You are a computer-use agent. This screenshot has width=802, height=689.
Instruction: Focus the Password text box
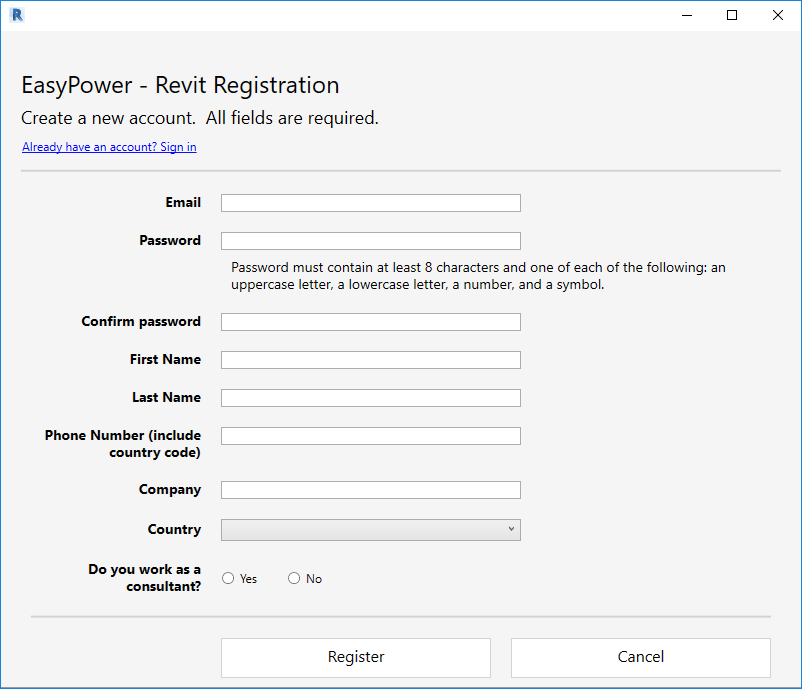click(370, 241)
